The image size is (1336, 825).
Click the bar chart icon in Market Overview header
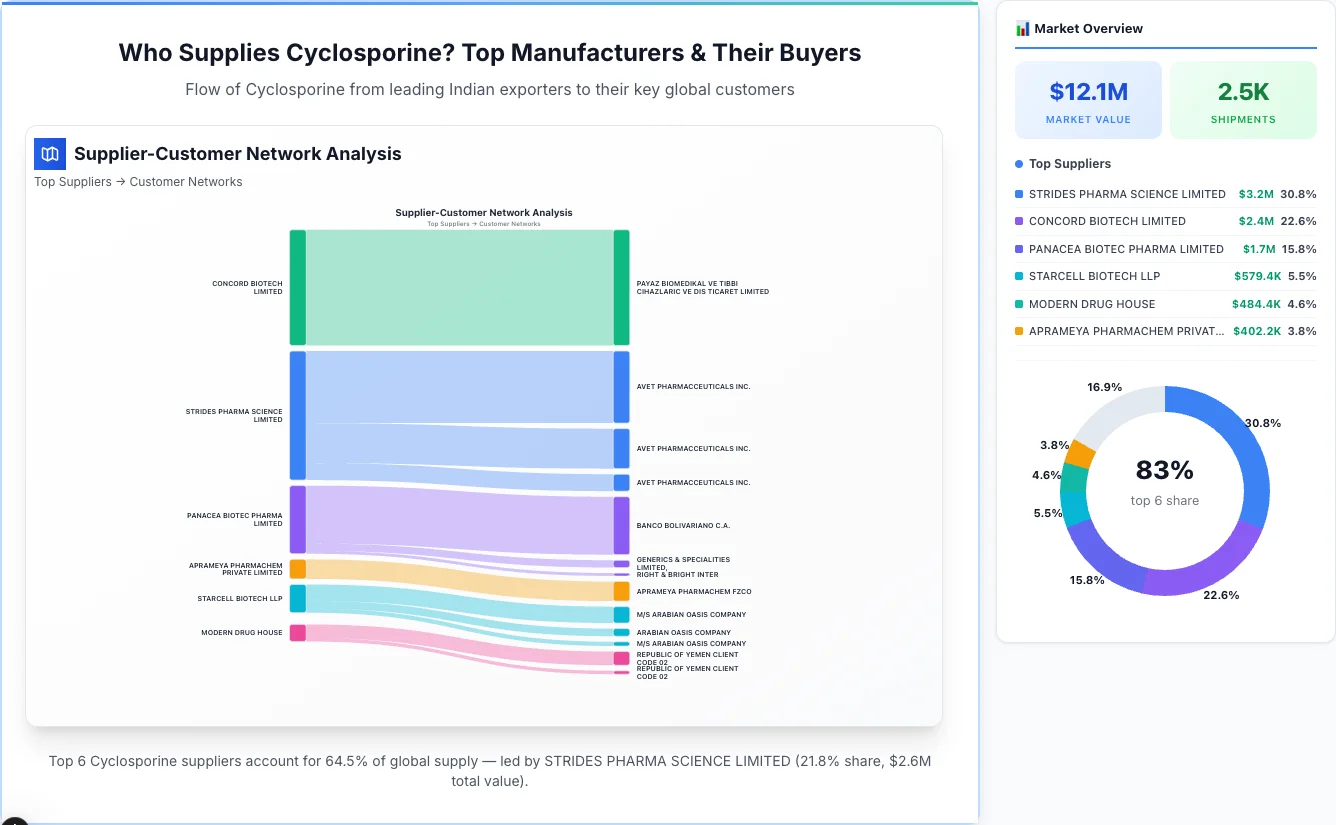pos(1022,28)
